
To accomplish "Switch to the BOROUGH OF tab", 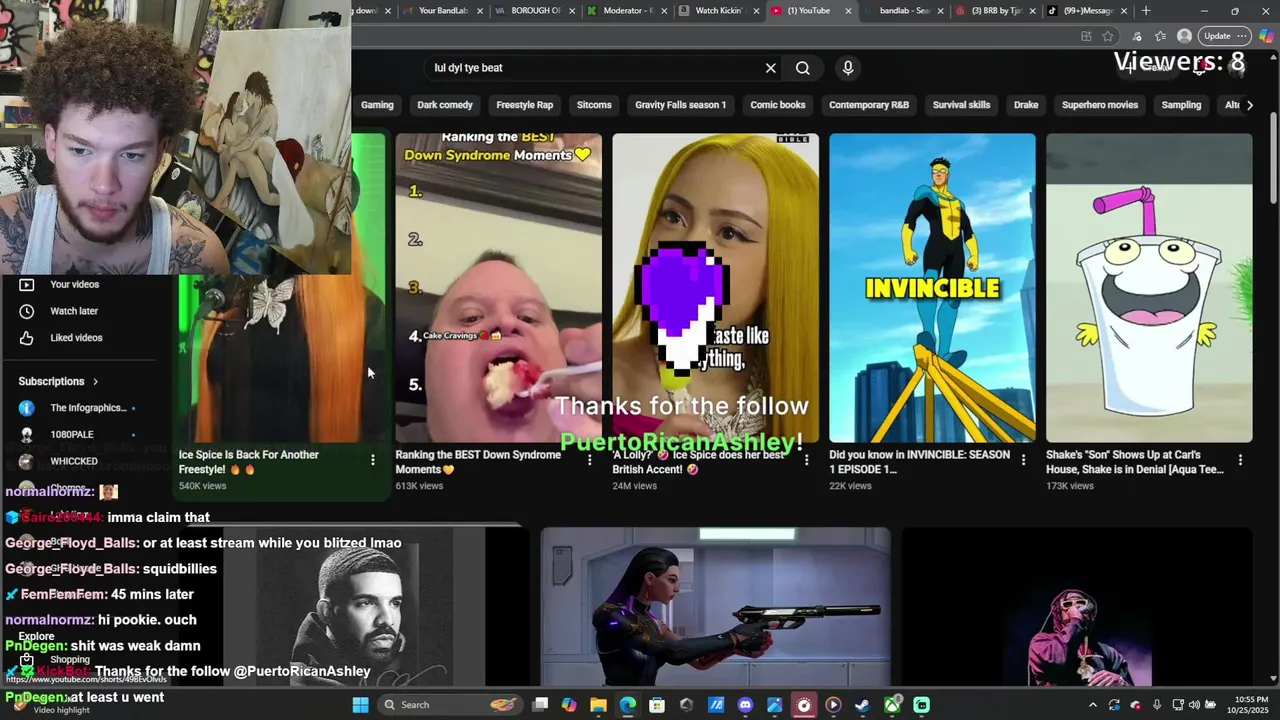I will pyautogui.click(x=535, y=11).
